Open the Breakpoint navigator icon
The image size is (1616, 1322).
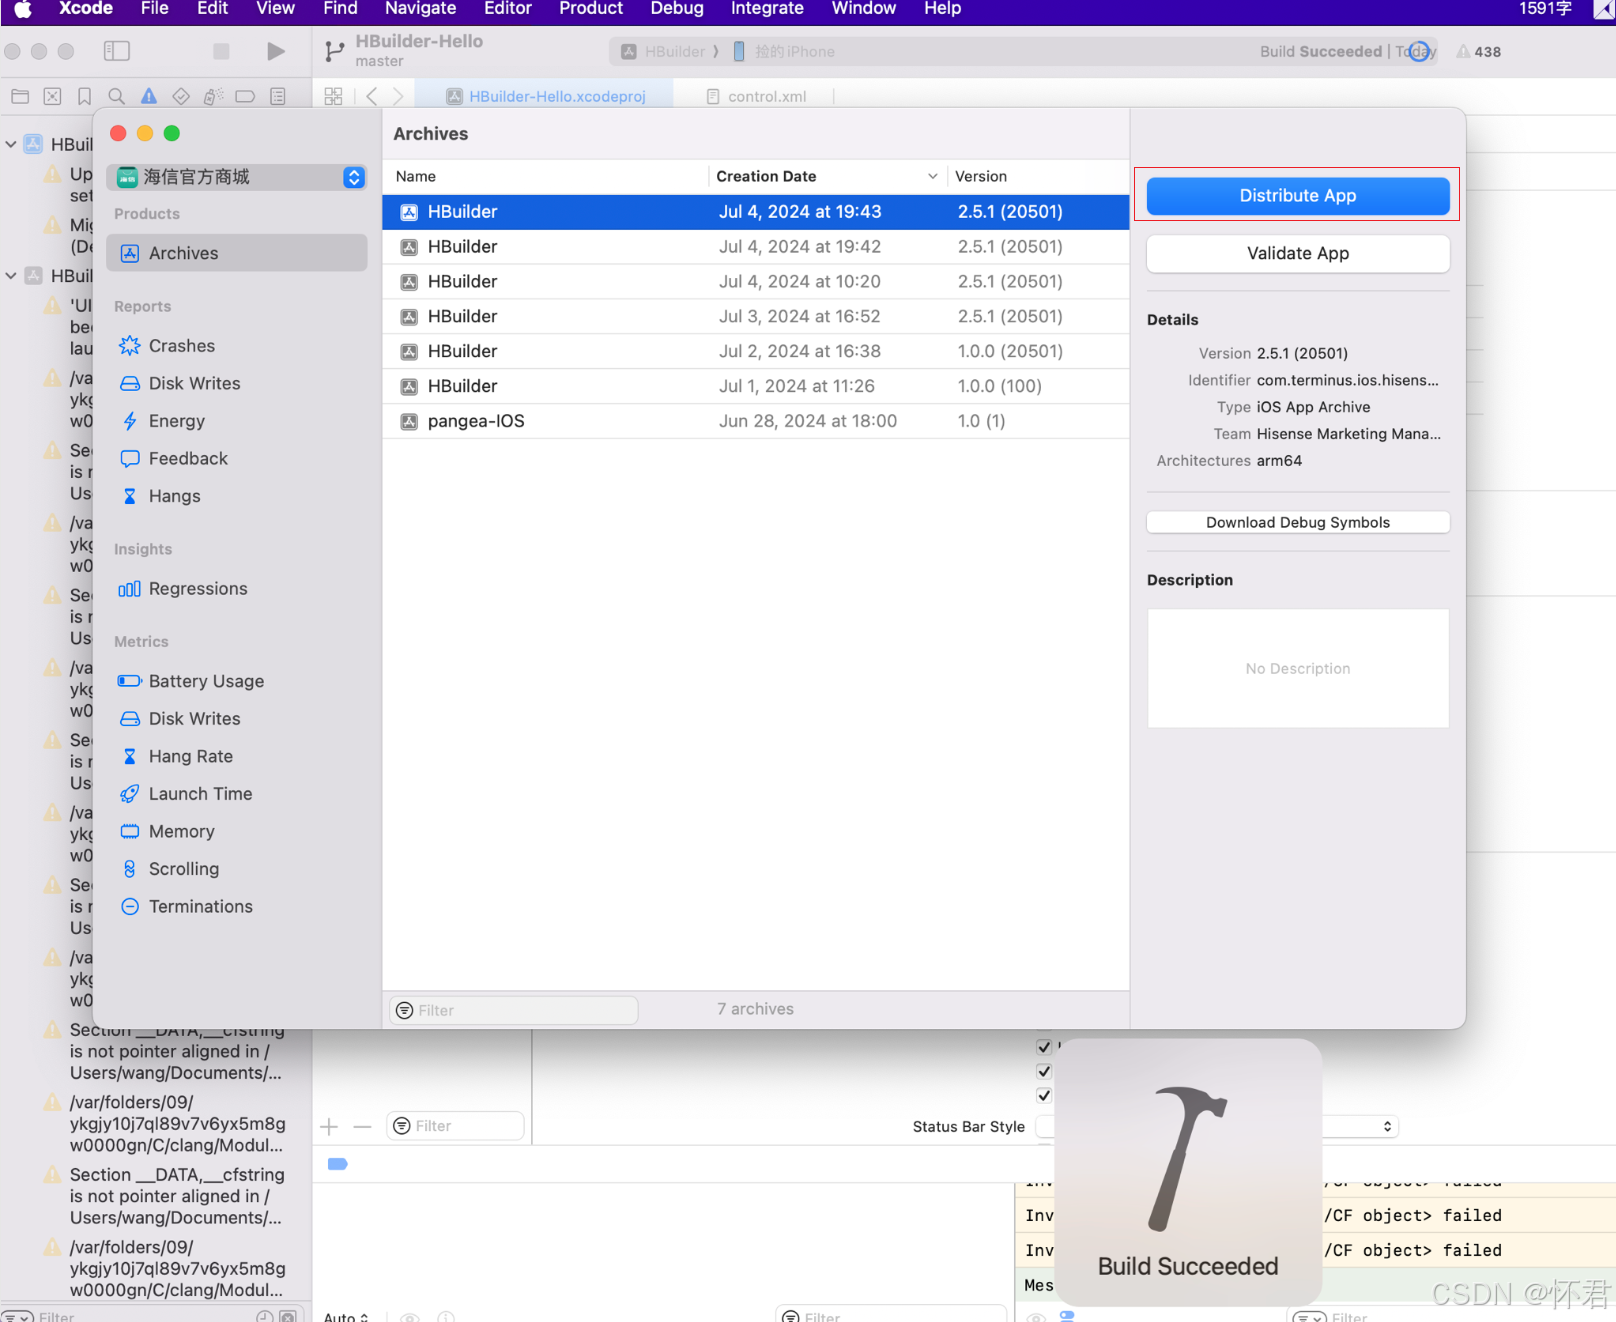[x=245, y=96]
